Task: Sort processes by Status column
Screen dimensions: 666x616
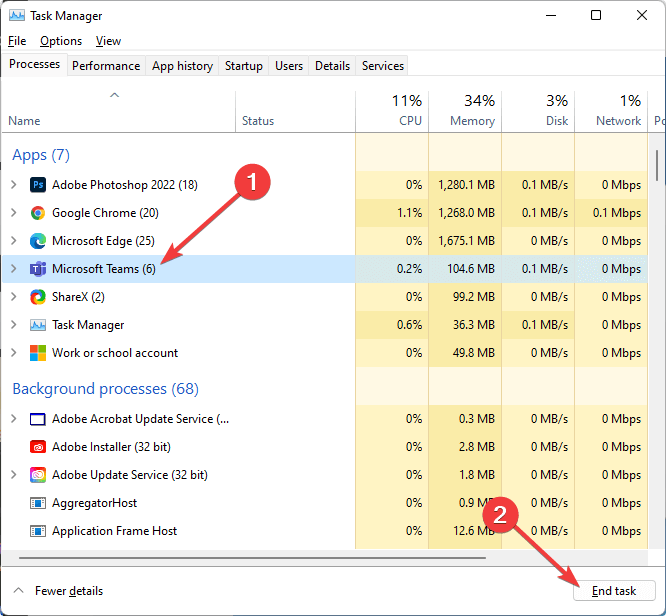Action: [295, 111]
